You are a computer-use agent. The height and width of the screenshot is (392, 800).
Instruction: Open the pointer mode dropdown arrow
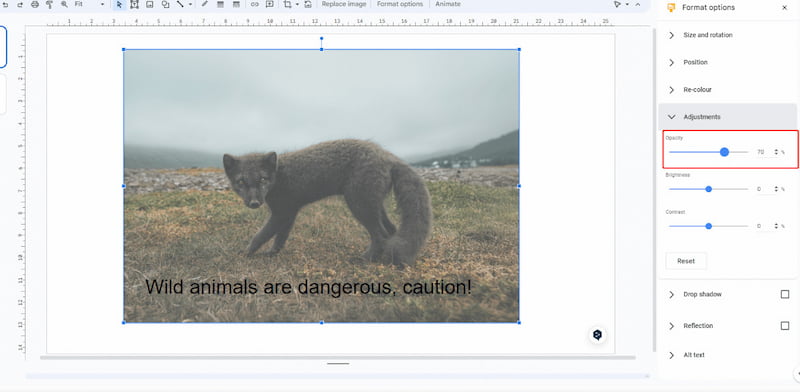click(x=627, y=4)
